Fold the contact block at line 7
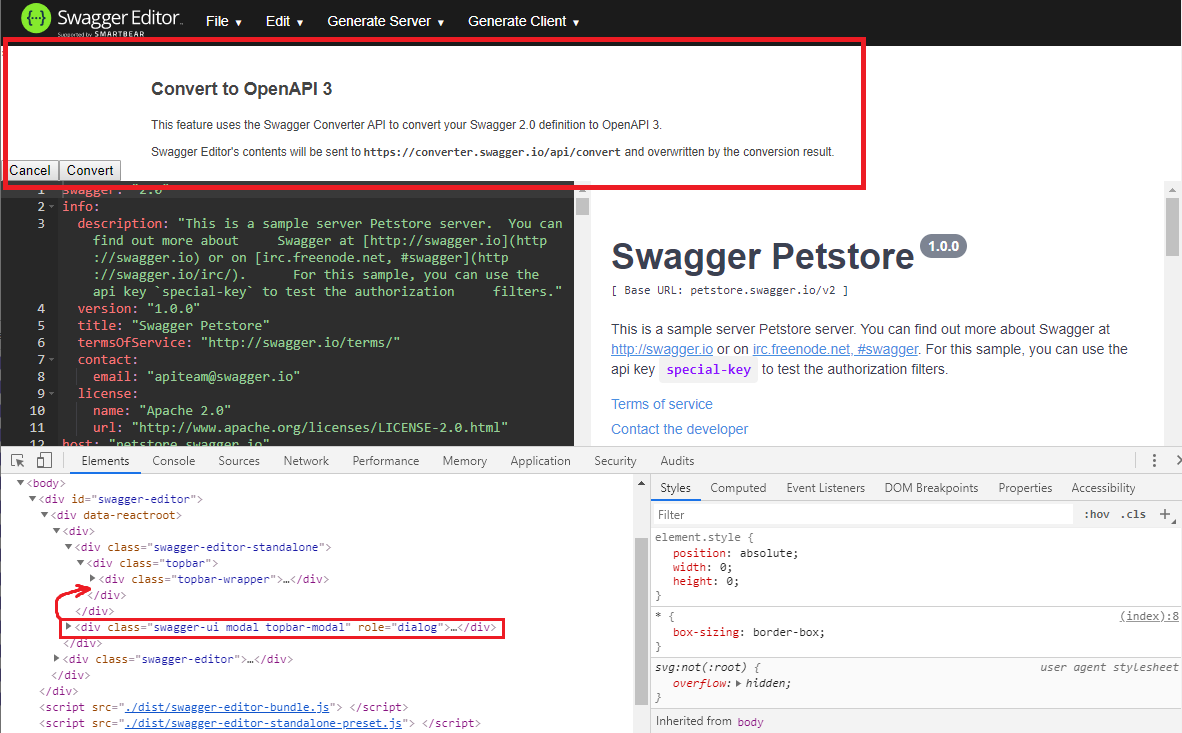Image resolution: width=1182 pixels, height=733 pixels. point(51,360)
